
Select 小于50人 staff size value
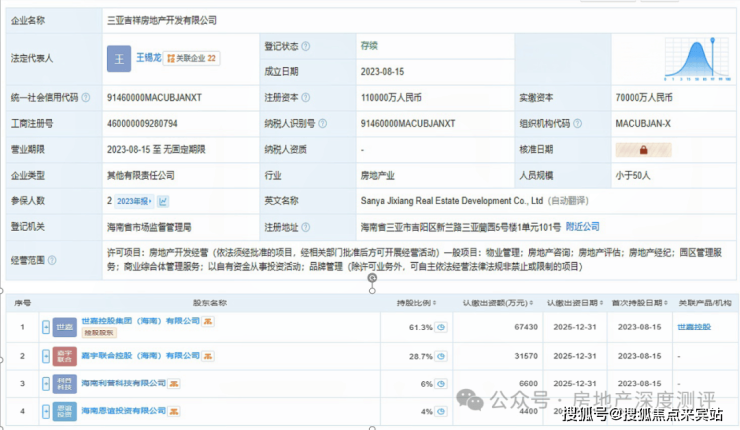pos(633,176)
